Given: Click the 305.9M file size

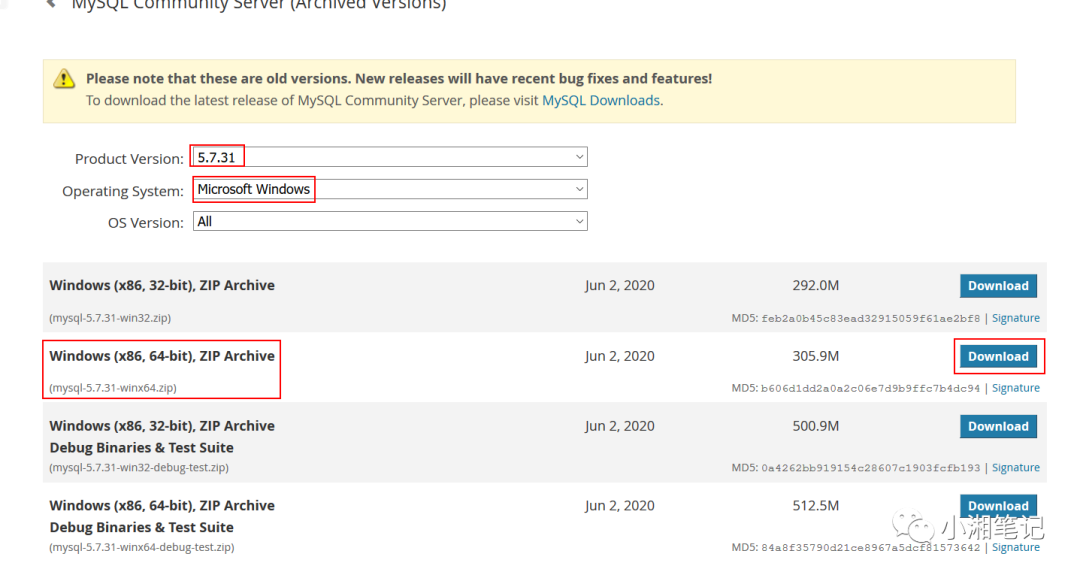Looking at the screenshot, I should pyautogui.click(x=816, y=357).
